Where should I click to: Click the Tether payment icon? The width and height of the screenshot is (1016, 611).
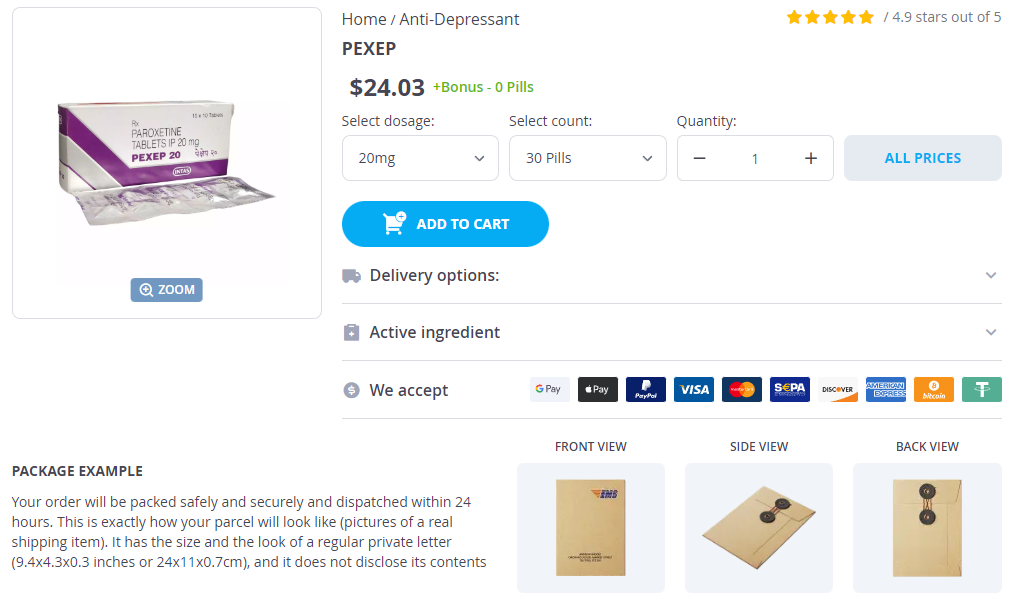click(981, 390)
